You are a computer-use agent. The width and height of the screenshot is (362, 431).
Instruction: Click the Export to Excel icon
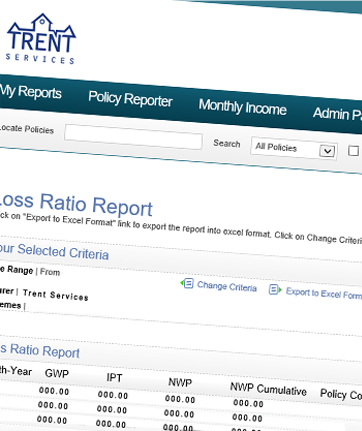pyautogui.click(x=275, y=289)
